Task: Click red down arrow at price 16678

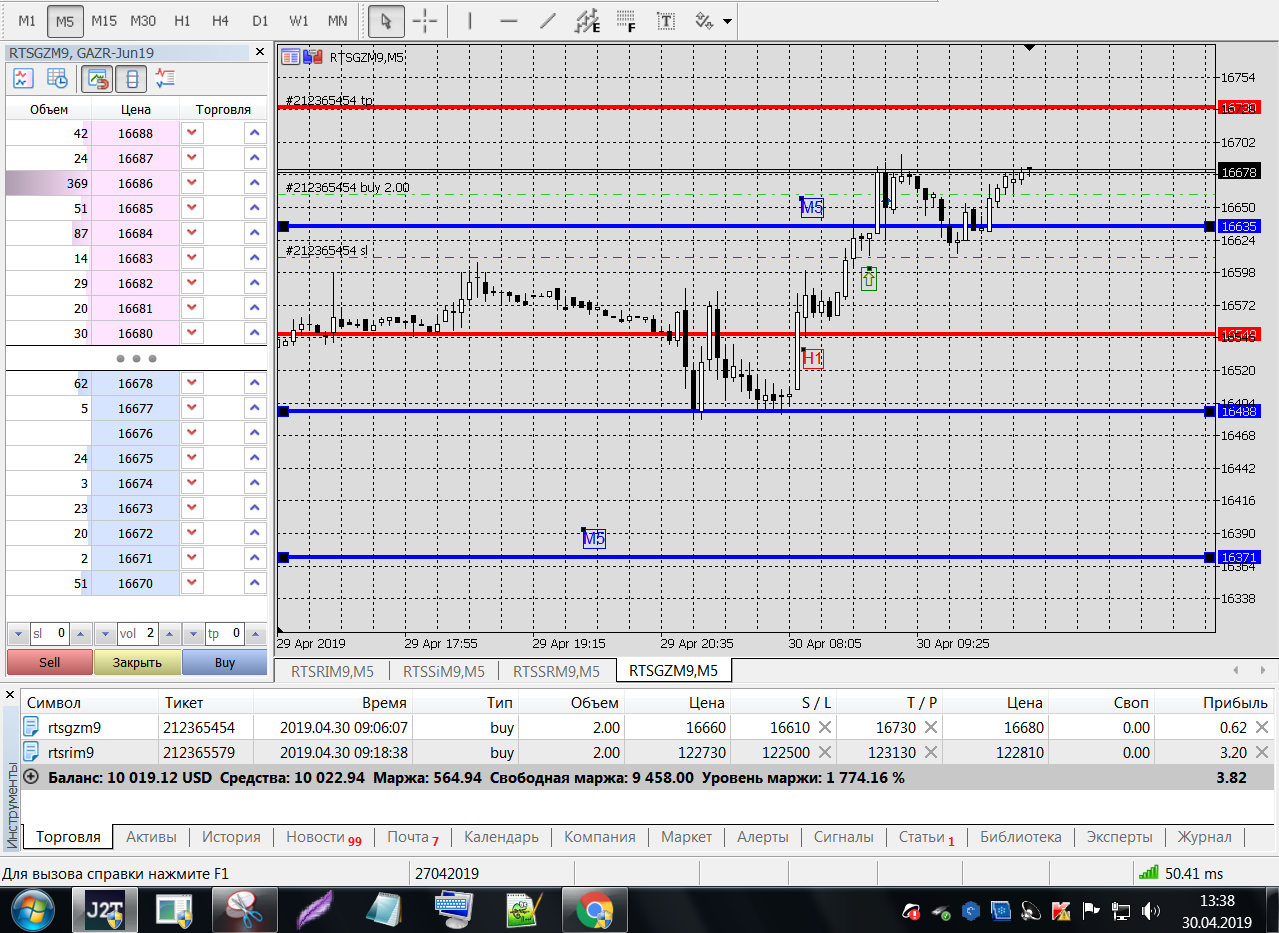Action: point(192,384)
